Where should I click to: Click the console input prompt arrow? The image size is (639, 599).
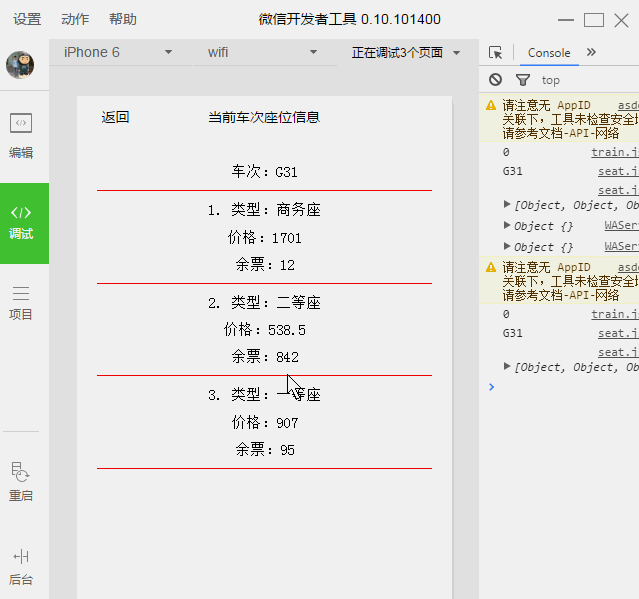tap(491, 387)
